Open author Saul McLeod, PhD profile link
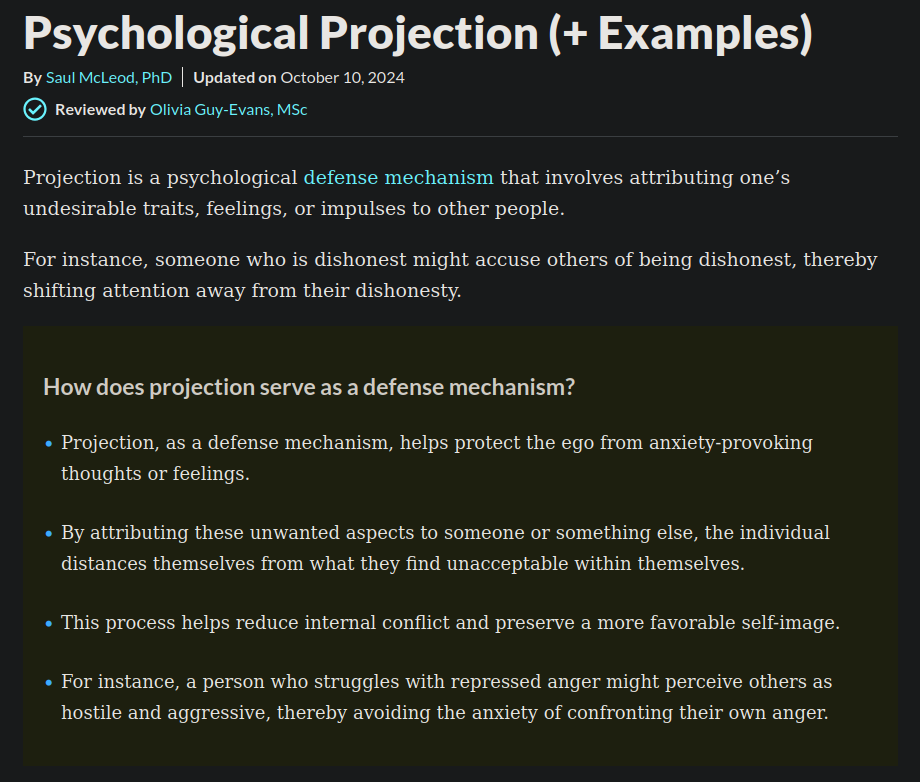This screenshot has height=782, width=920. coord(109,77)
